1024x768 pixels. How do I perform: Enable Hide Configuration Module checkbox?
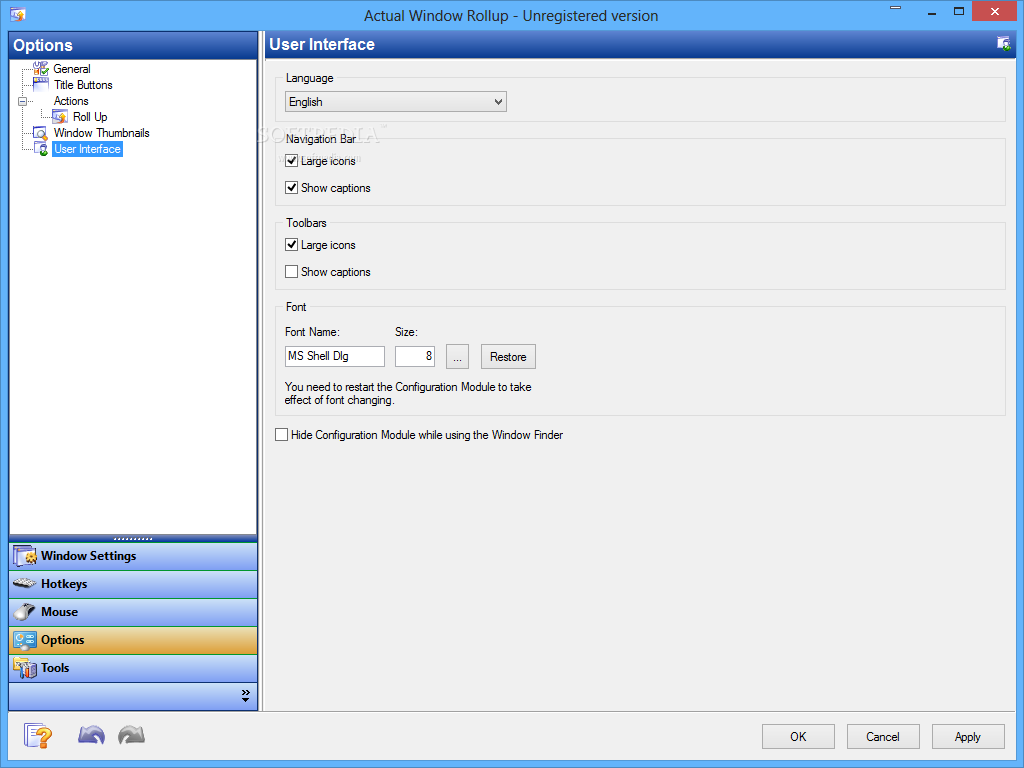tap(281, 435)
